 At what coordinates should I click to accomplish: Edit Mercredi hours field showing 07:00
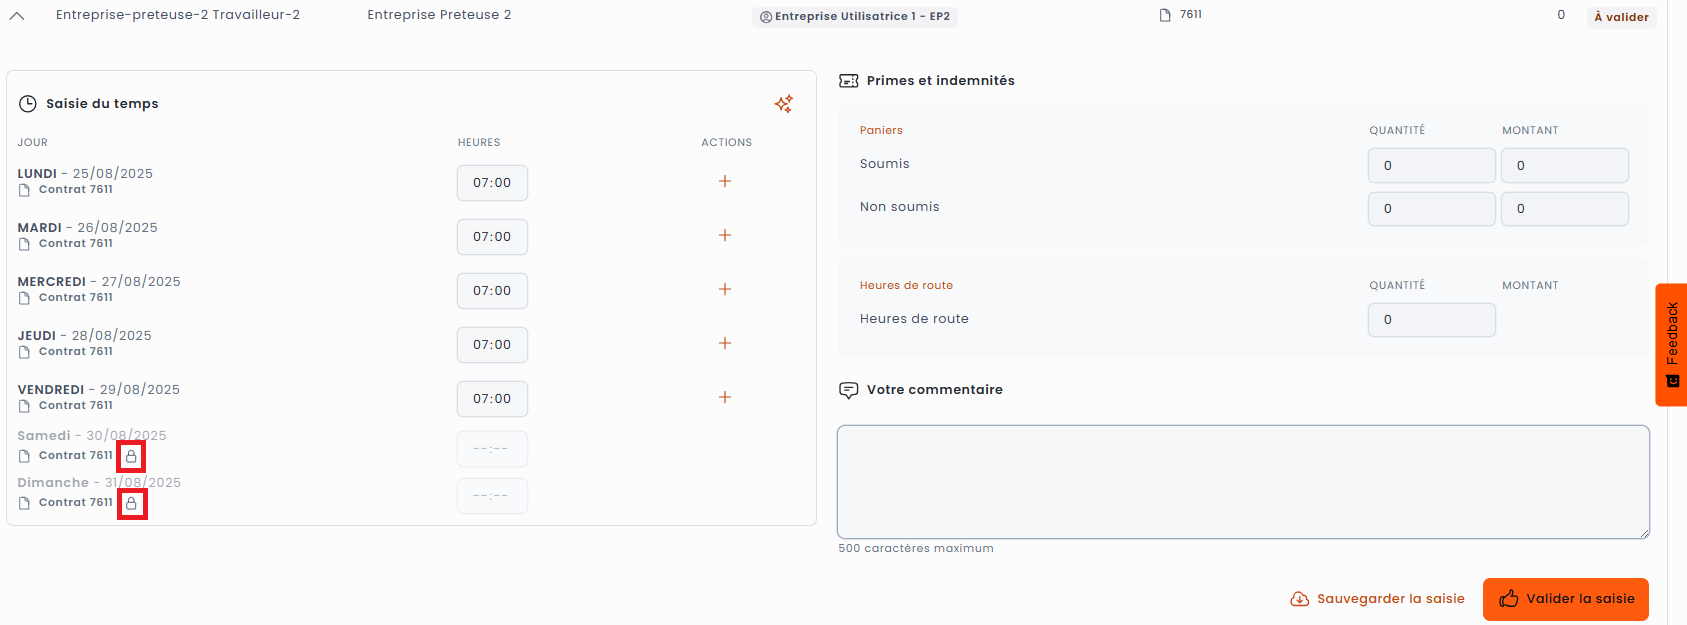click(492, 291)
